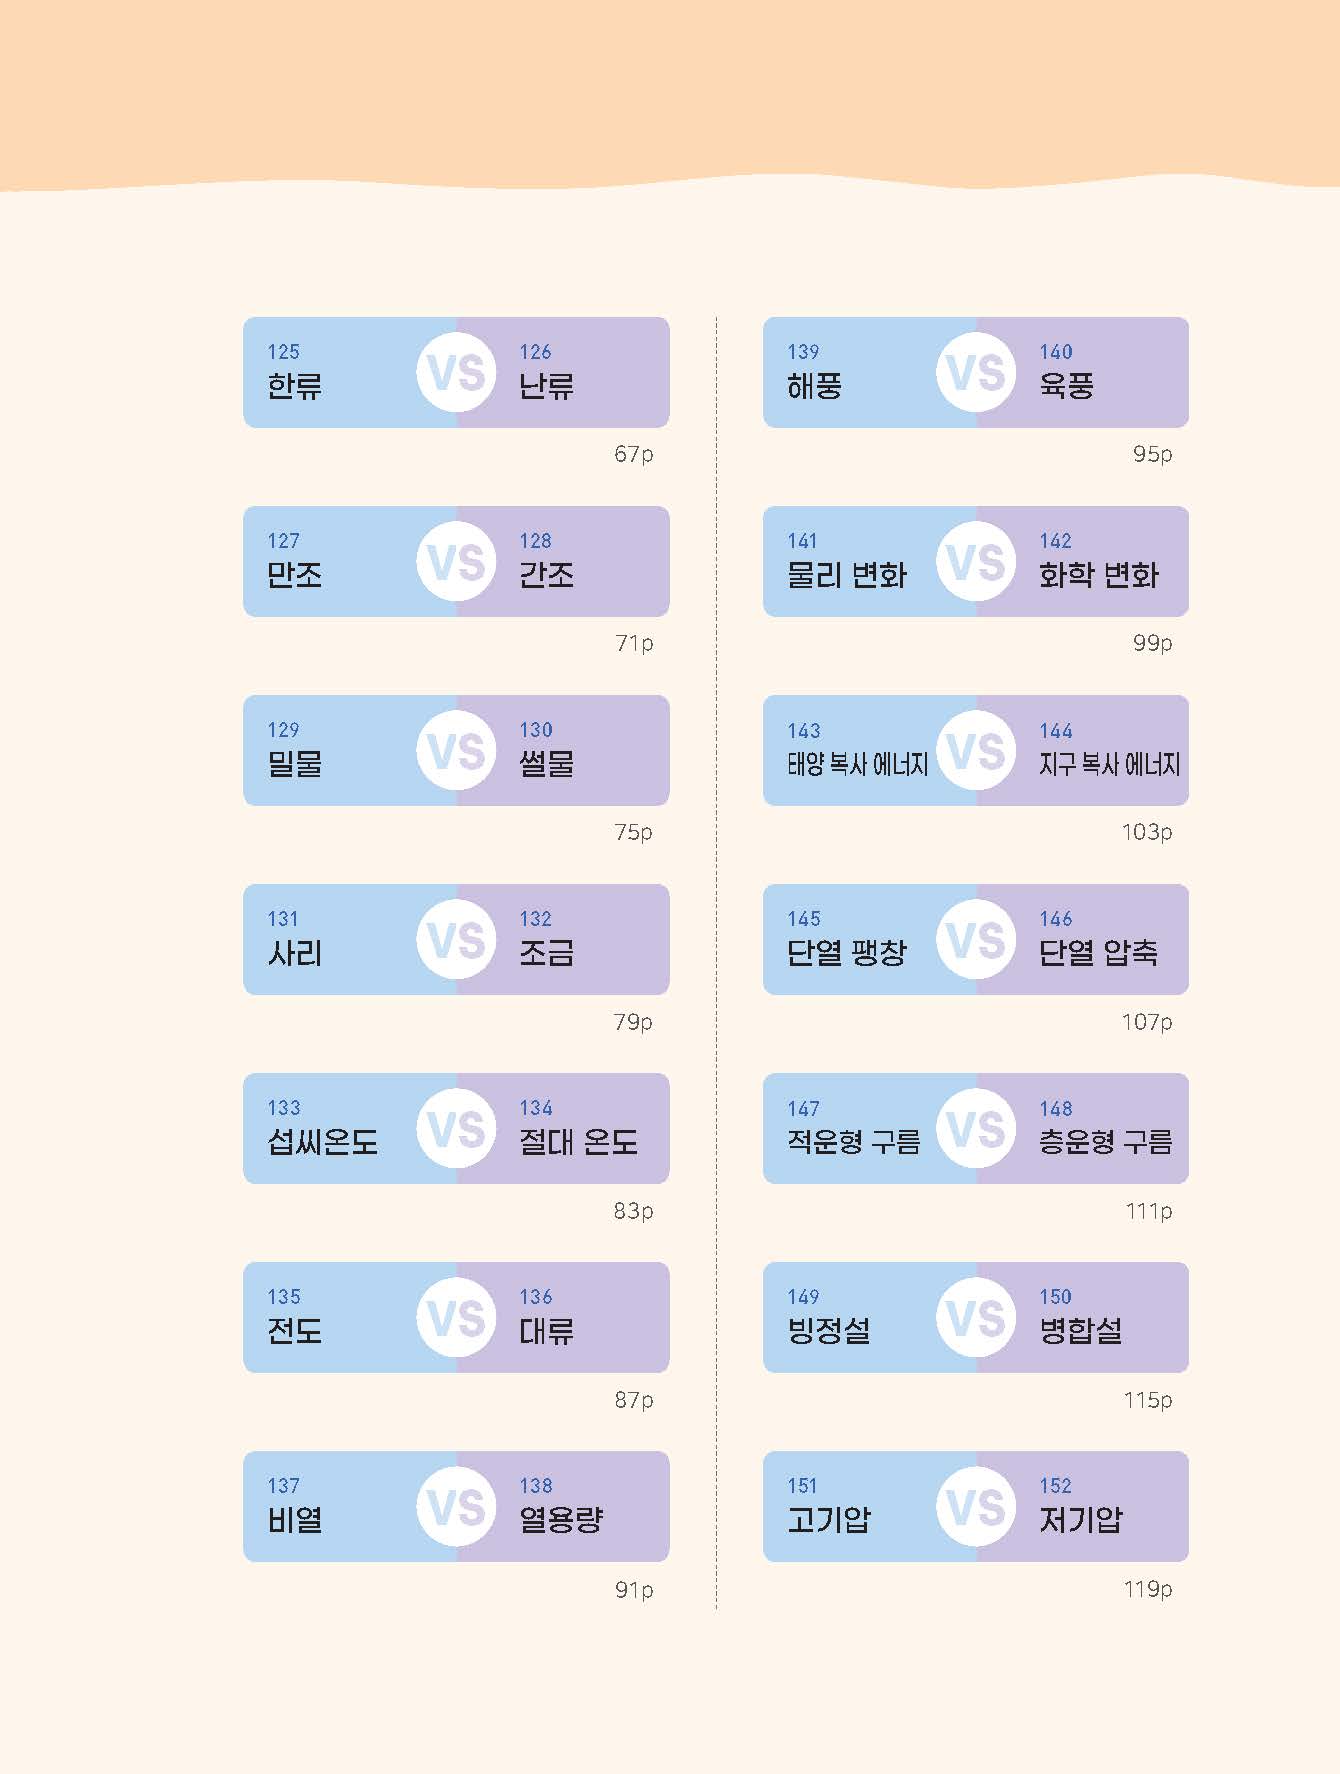Jump to page 67p reference
The width and height of the screenshot is (1340, 1774).
coord(634,454)
